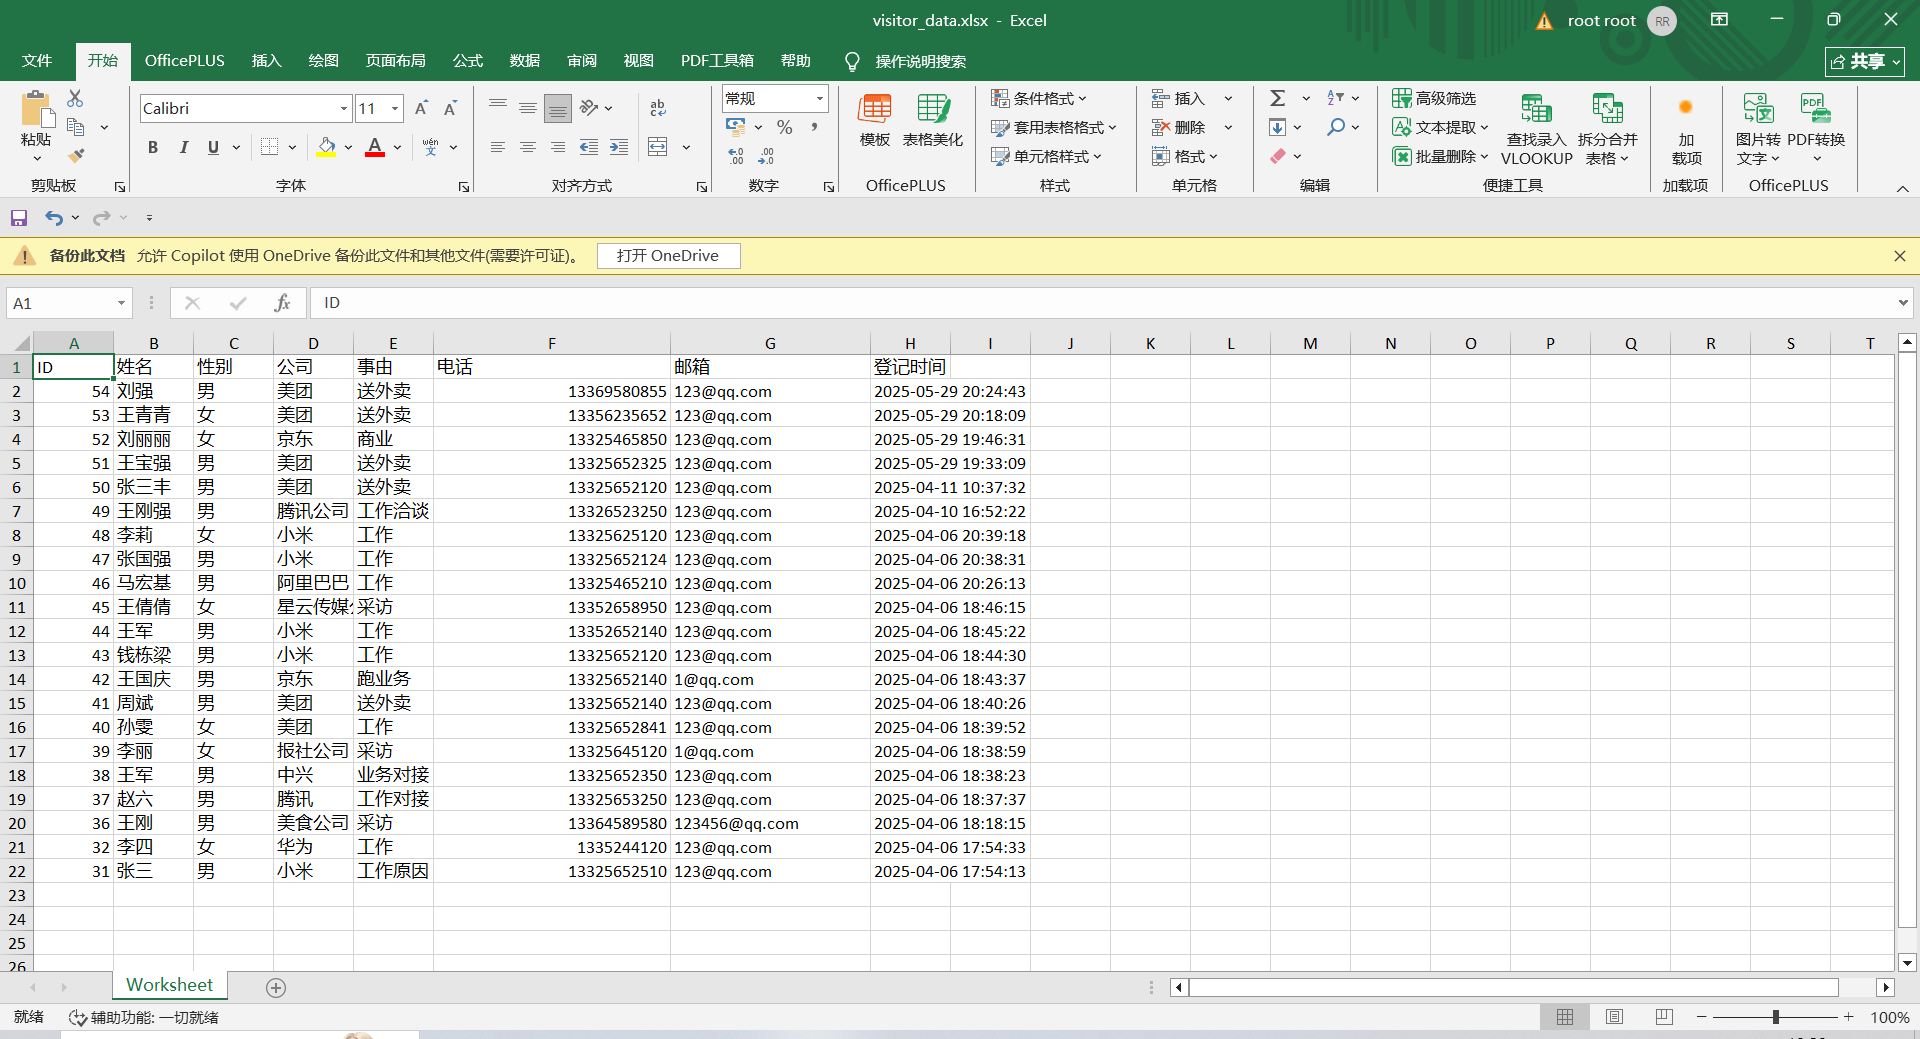Open the 单元格样式 cell styles dropdown
The height and width of the screenshot is (1039, 1920).
click(1046, 156)
